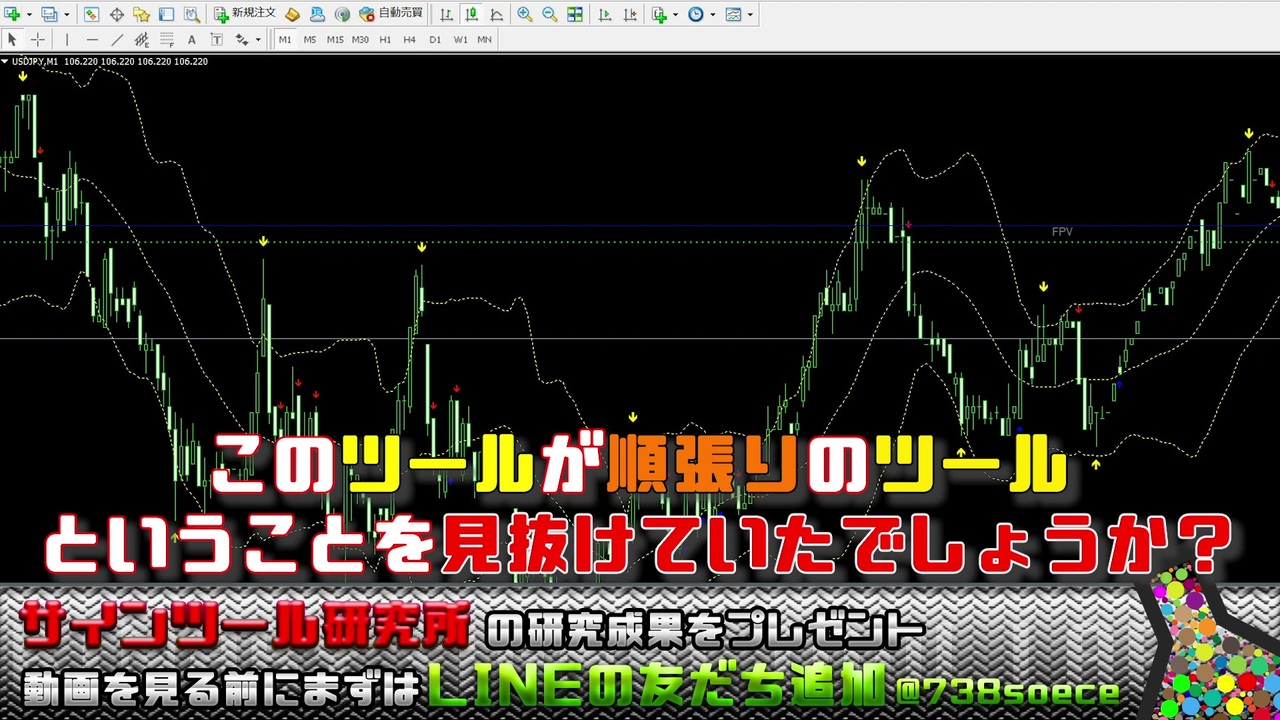Image resolution: width=1280 pixels, height=720 pixels.
Task: Click the FPV label on the chart
Action: tap(1062, 232)
